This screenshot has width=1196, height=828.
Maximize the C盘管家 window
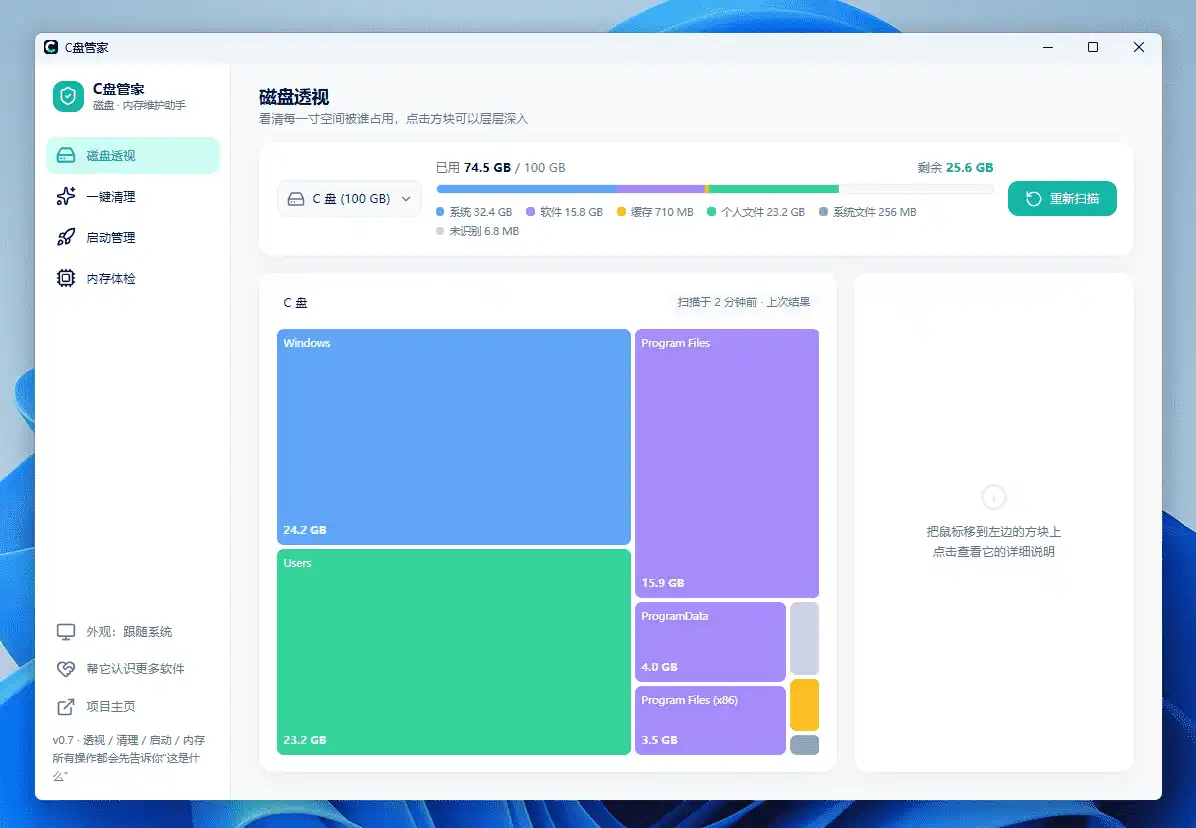[x=1093, y=47]
